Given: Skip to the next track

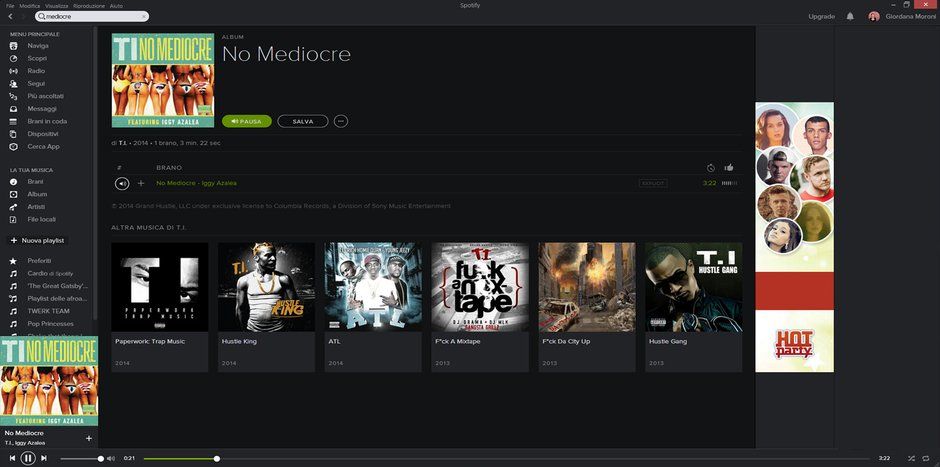Looking at the screenshot, I should pos(44,458).
